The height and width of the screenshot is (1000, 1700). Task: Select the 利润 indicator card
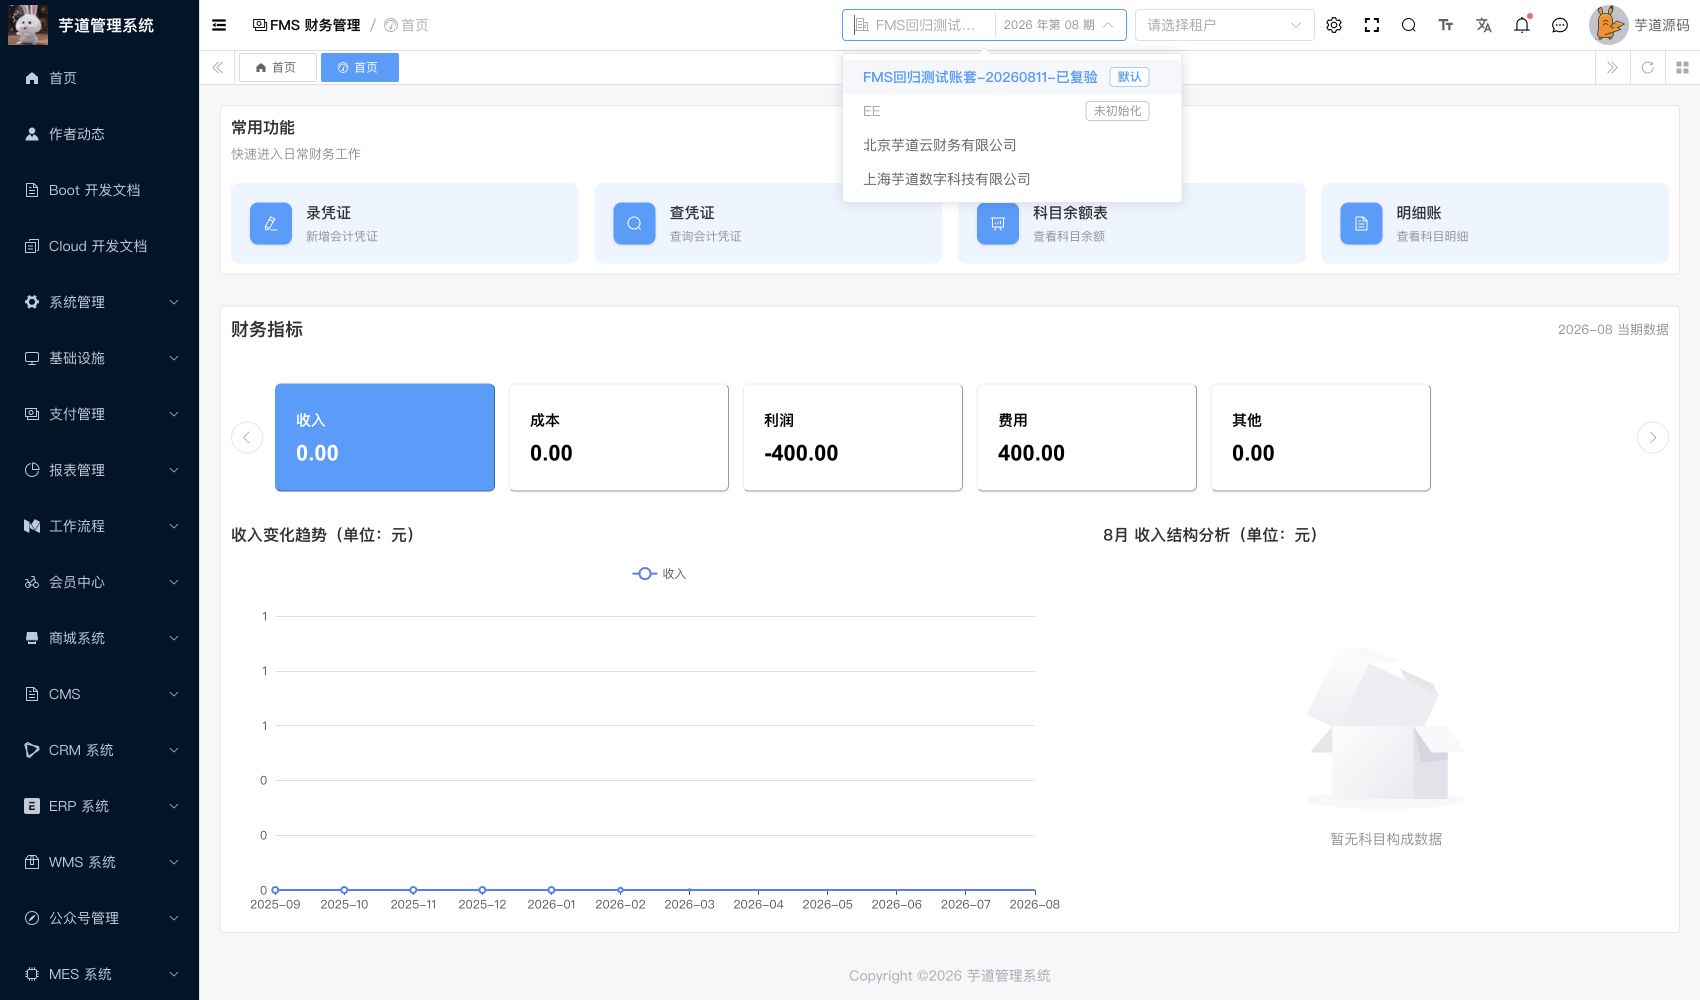coord(853,437)
